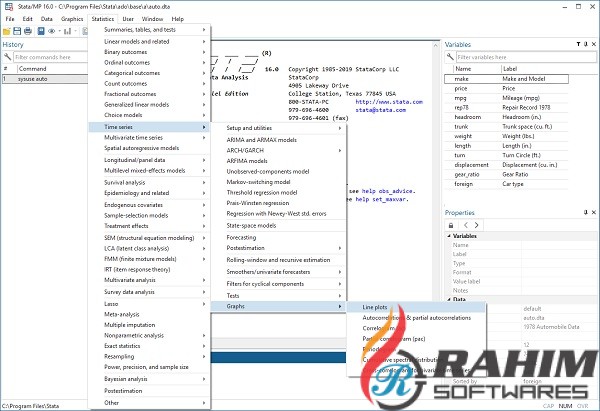
Task: Open the Graphics menu
Action: pos(72,19)
